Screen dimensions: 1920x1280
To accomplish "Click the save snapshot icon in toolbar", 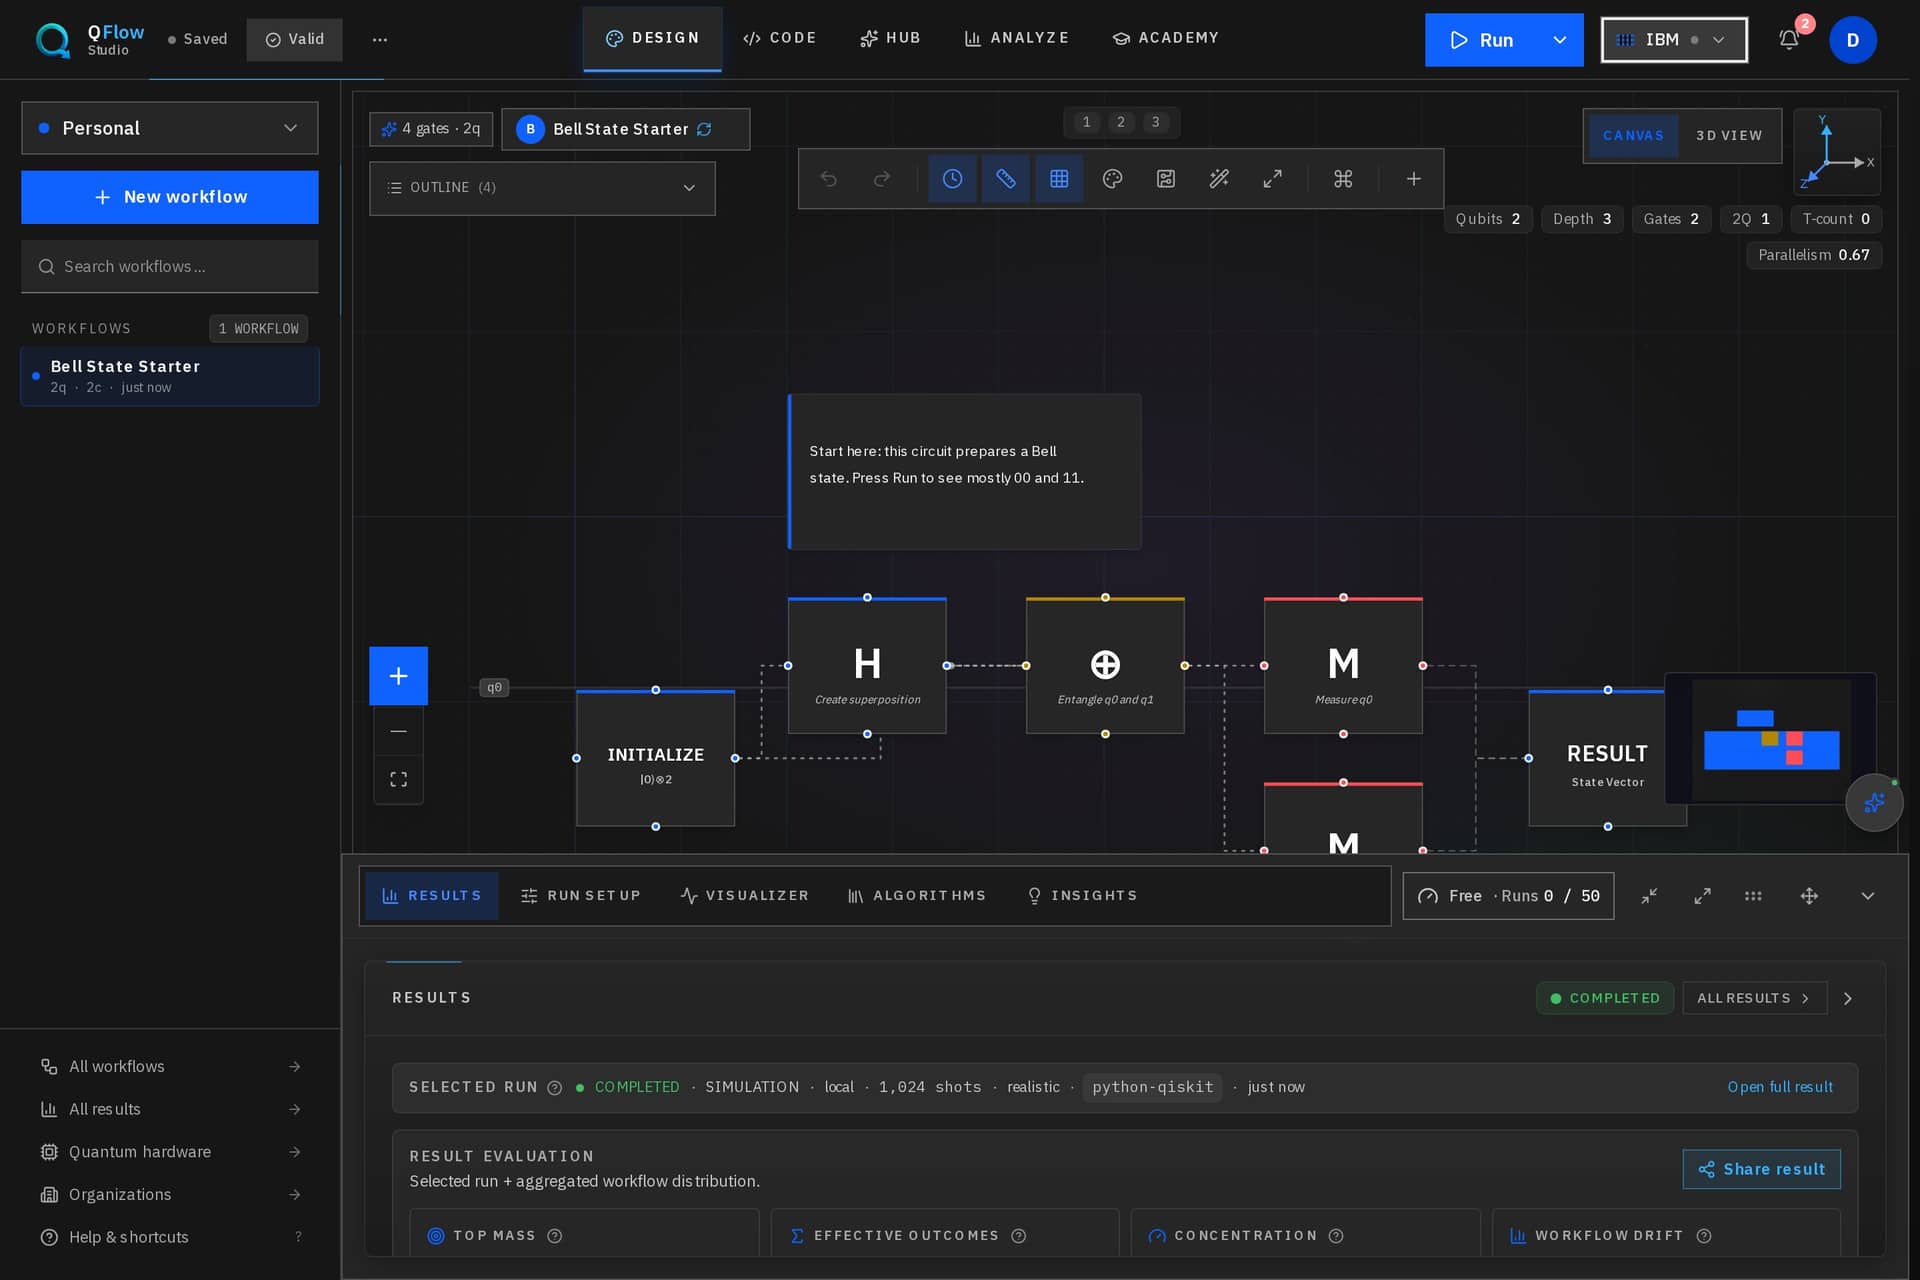I will click(x=1165, y=179).
